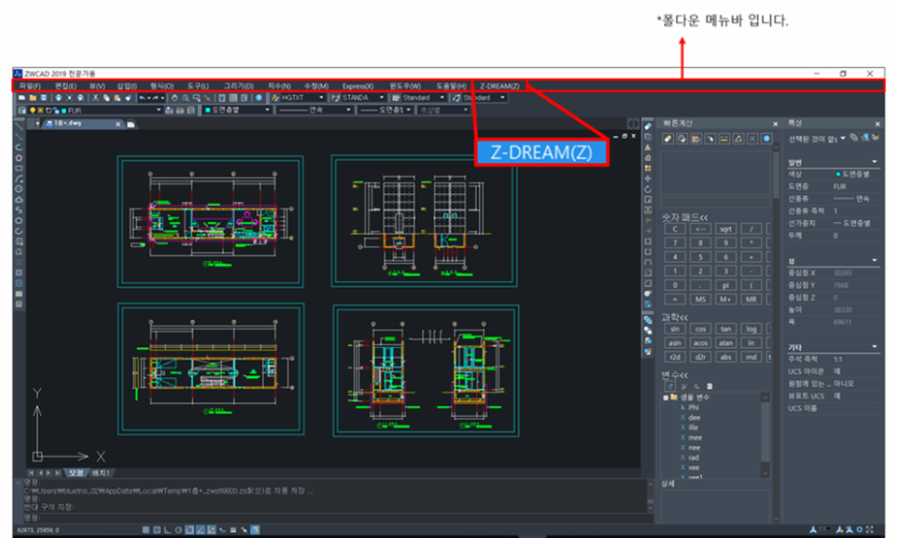Image resolution: width=901 pixels, height=549 pixels.
Task: Open the 도면층별 color dropdown
Action: pyautogui.click(x=267, y=110)
